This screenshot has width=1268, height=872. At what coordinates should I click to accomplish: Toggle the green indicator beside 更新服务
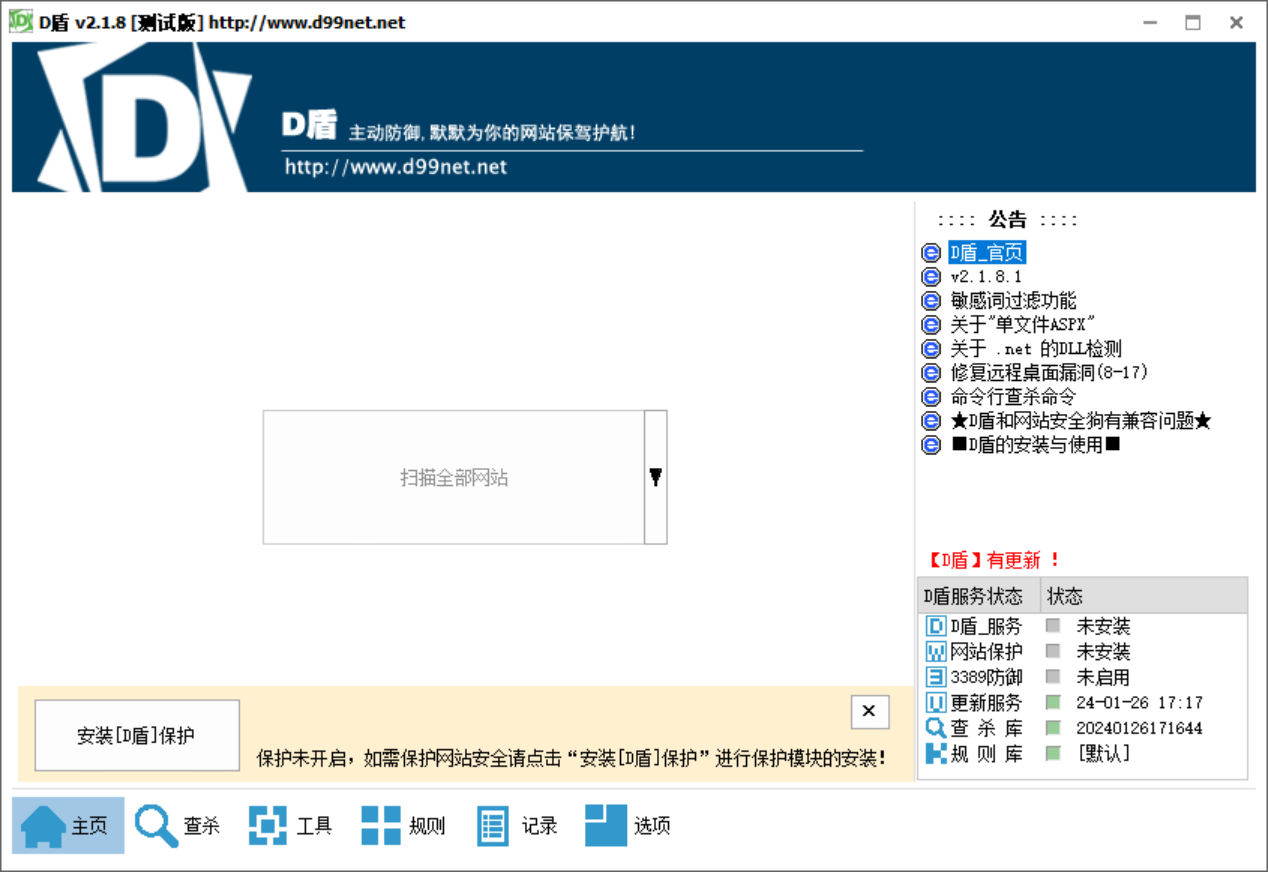pyautogui.click(x=1054, y=702)
